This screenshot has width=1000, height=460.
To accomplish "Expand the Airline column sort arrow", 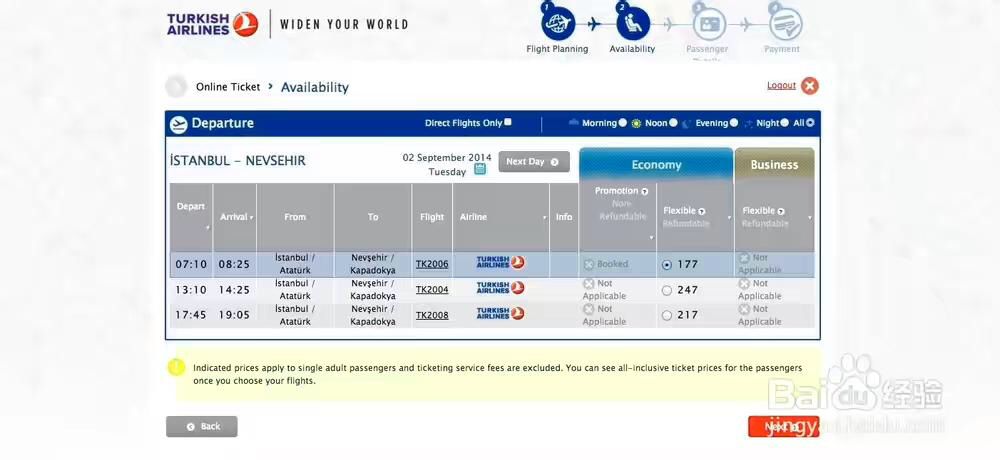I will (545, 218).
